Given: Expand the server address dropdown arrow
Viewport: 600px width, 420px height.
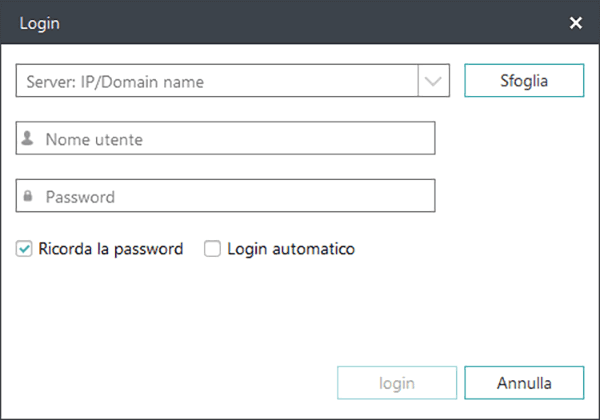Looking at the screenshot, I should coord(434,81).
